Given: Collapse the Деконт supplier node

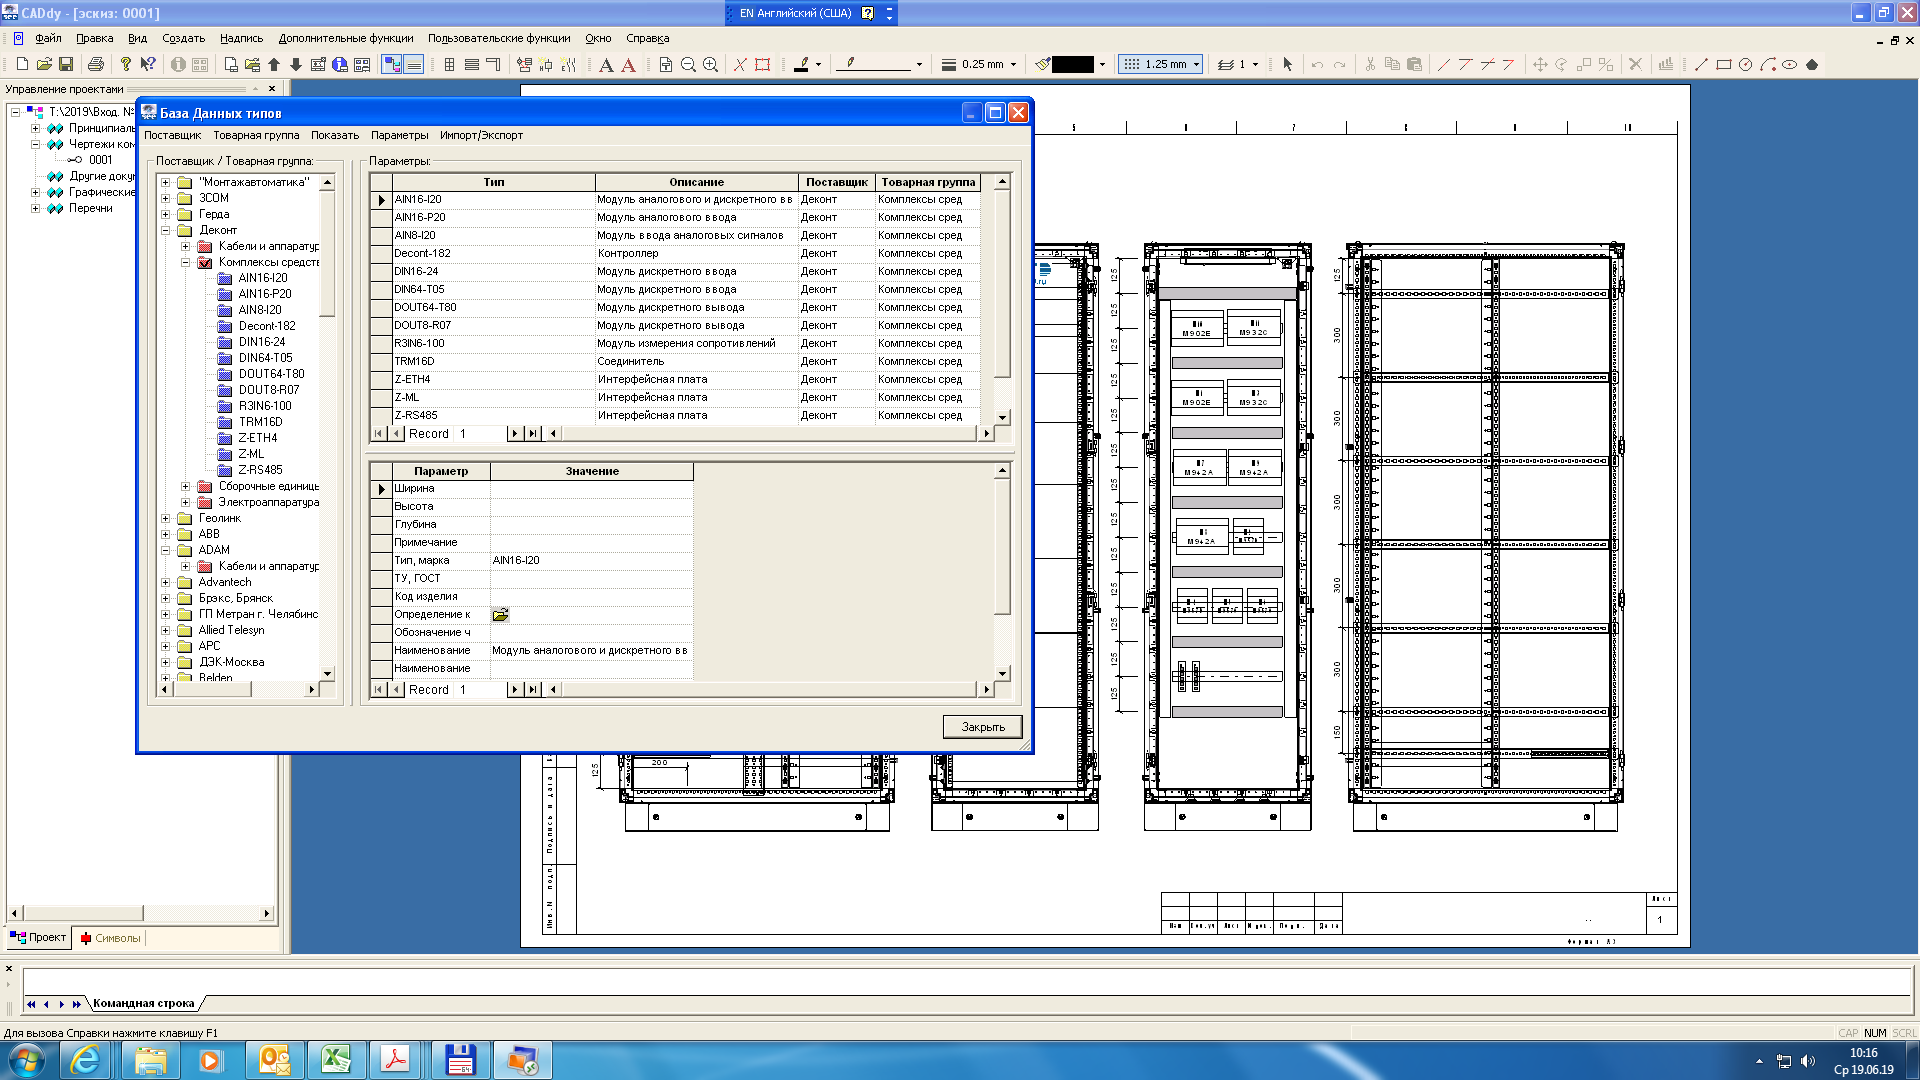Looking at the screenshot, I should 166,230.
